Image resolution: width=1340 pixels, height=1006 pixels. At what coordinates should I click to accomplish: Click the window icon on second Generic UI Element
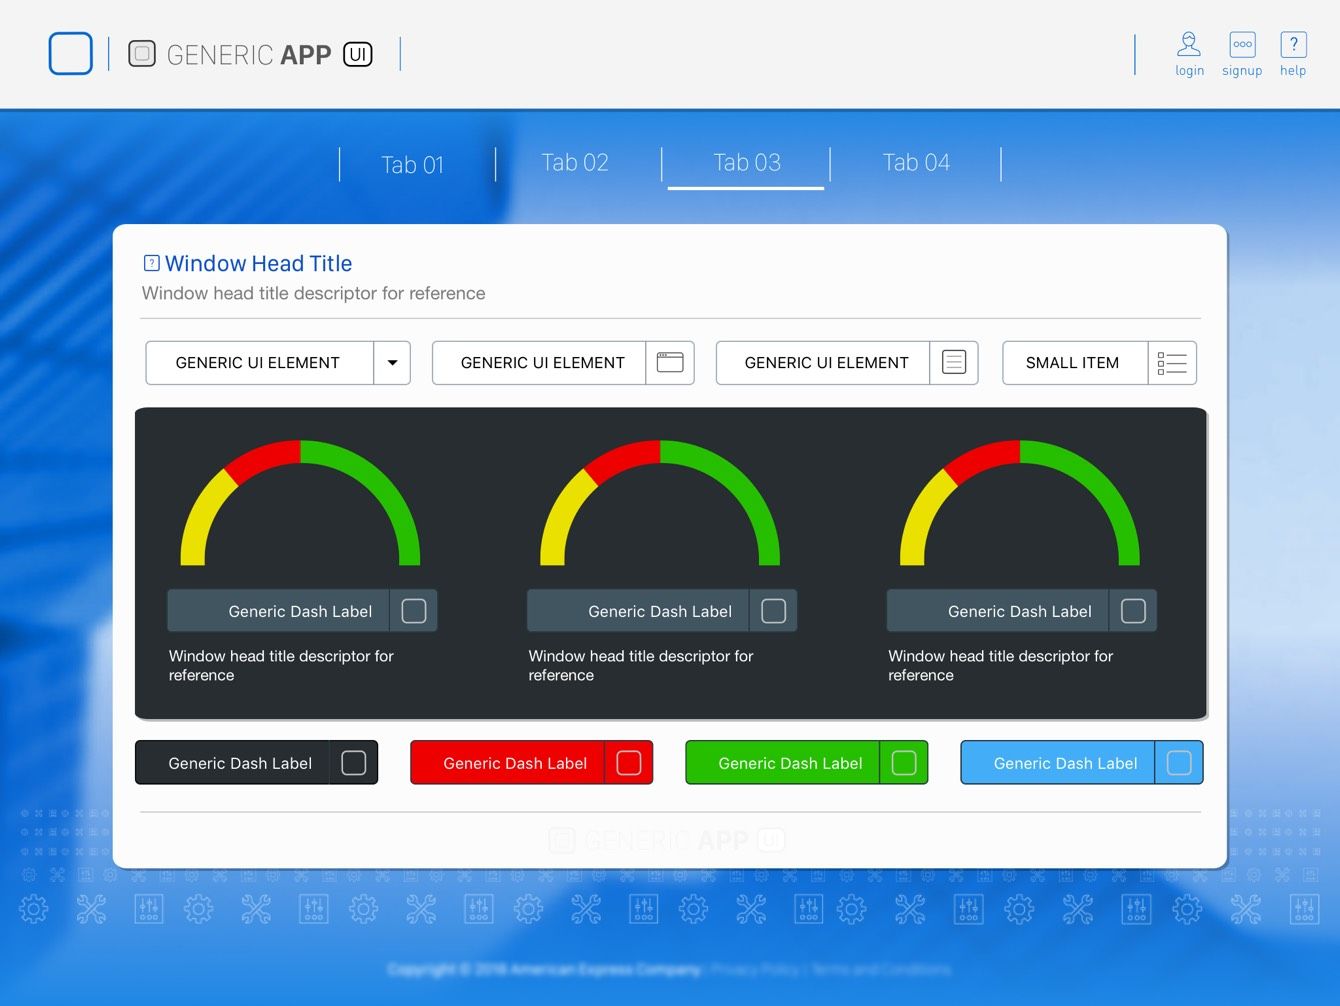tap(670, 363)
